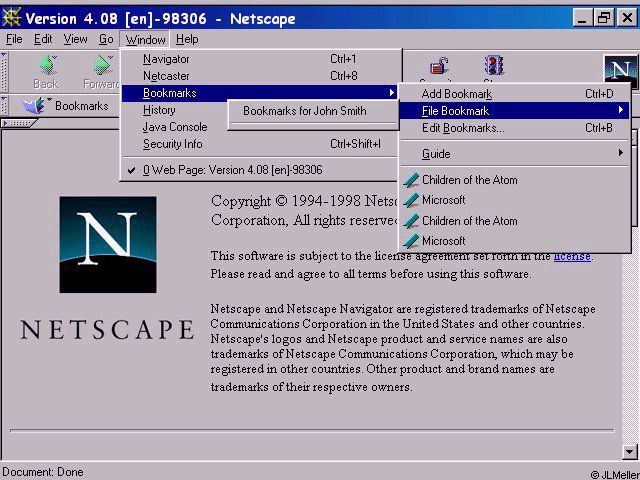Screen dimensions: 640x480
Task: Click the Back arrow toolbar icon
Action: [47, 65]
